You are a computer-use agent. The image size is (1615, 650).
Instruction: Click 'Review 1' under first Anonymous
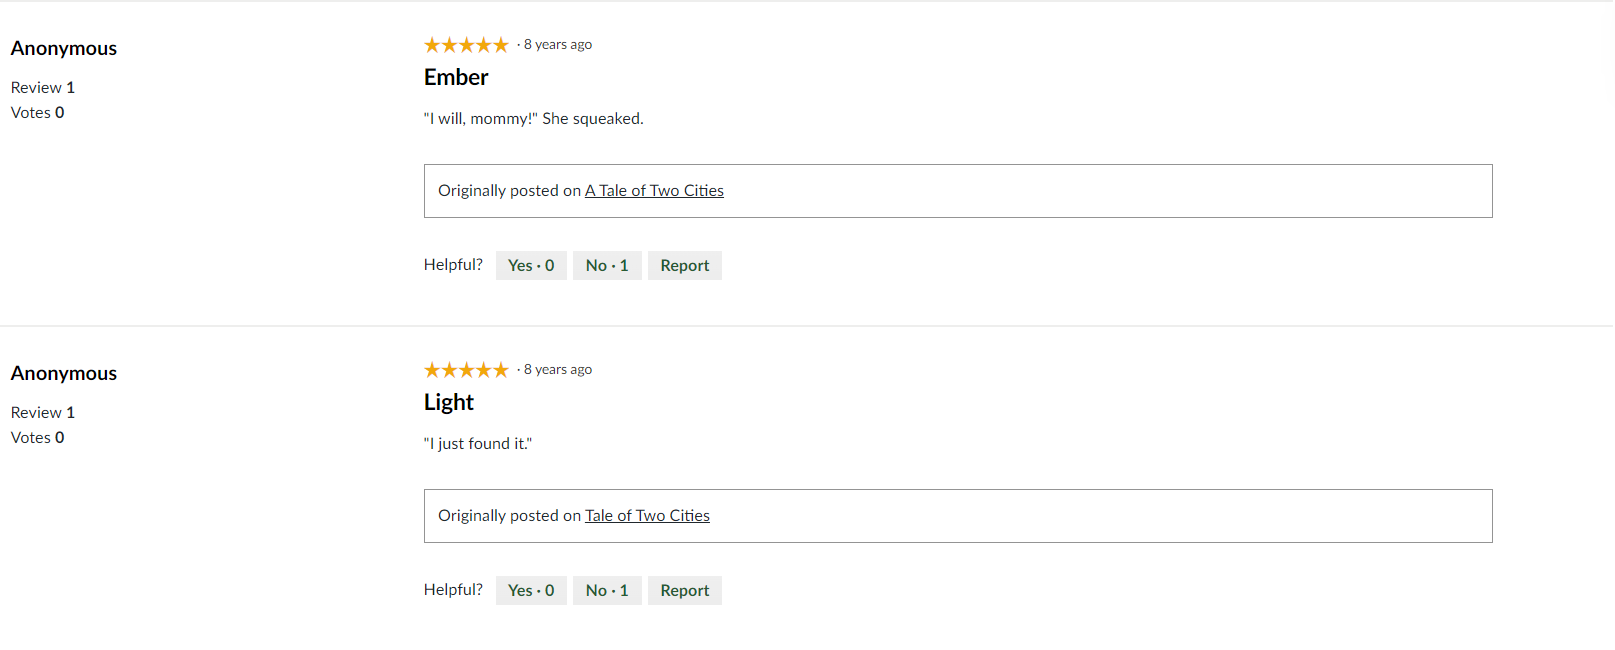point(43,88)
